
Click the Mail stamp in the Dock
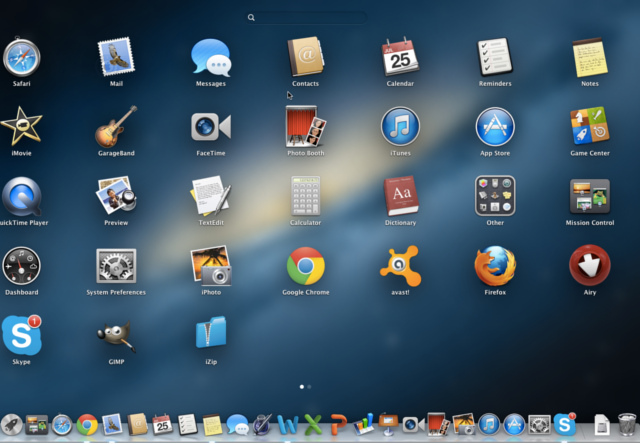point(112,424)
